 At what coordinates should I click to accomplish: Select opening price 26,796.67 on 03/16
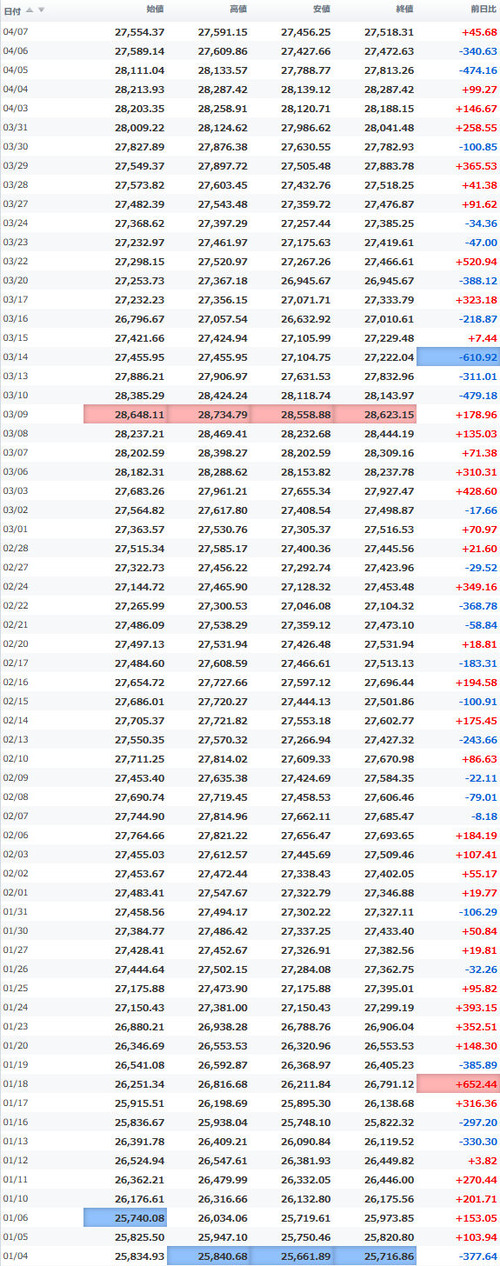140,317
